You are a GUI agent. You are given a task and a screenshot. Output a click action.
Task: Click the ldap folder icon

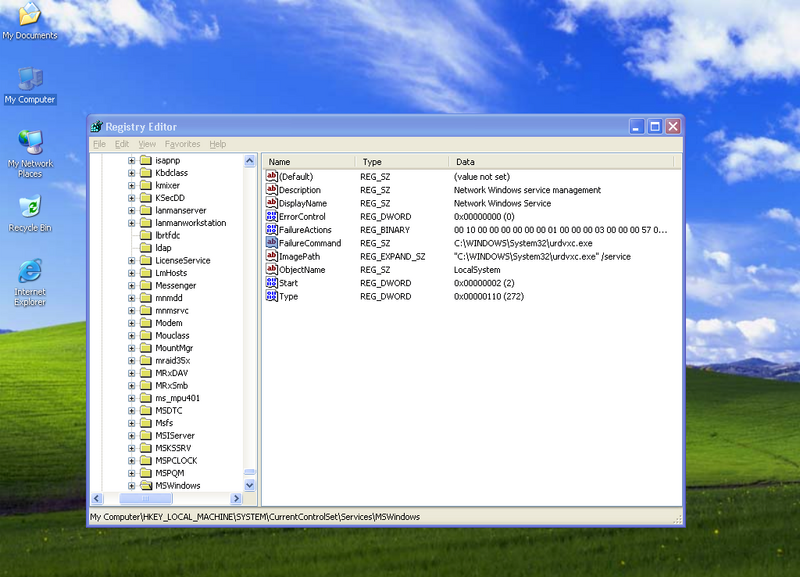[146, 248]
